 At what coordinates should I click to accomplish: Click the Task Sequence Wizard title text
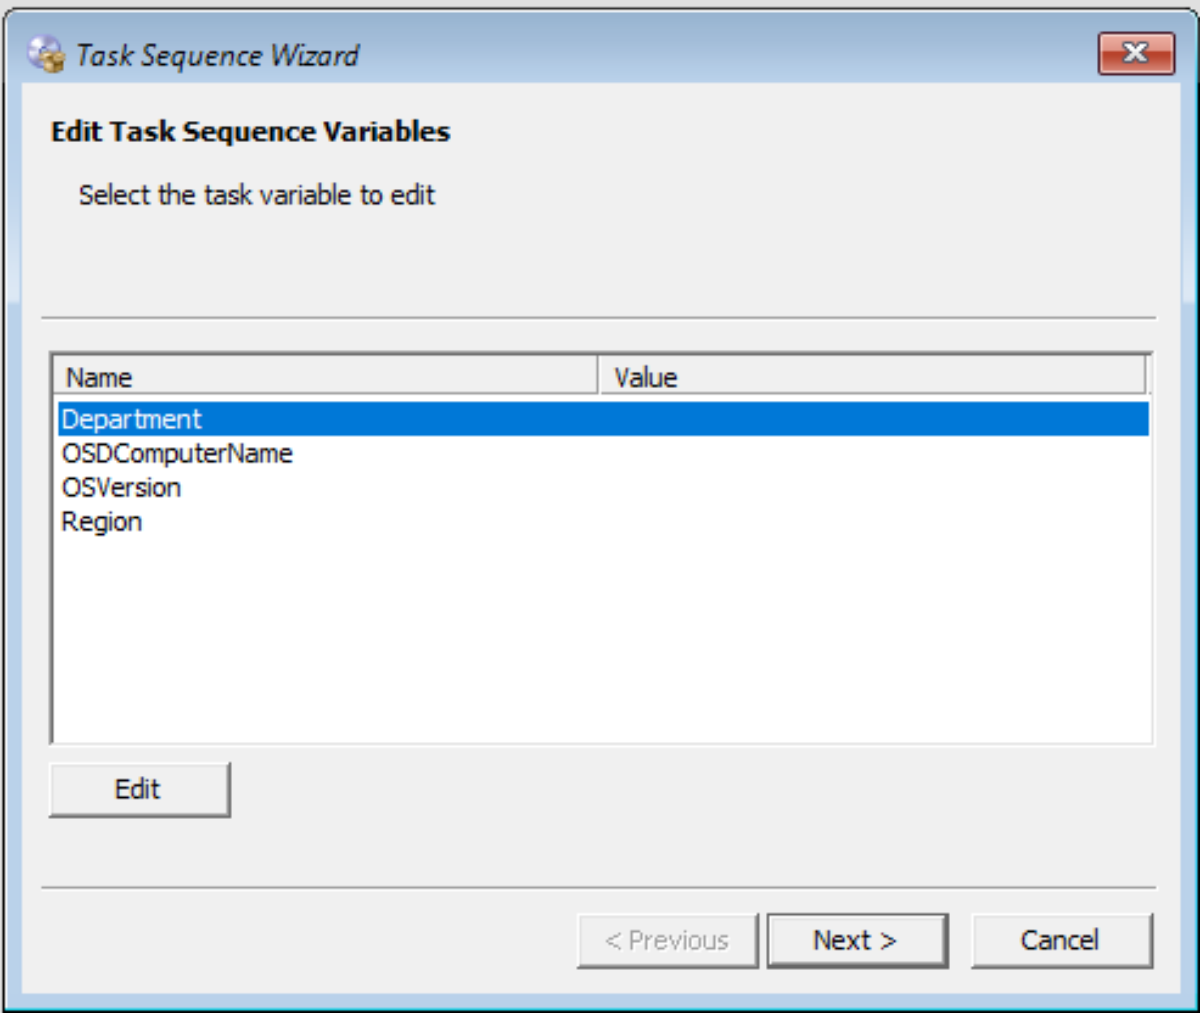tap(218, 55)
